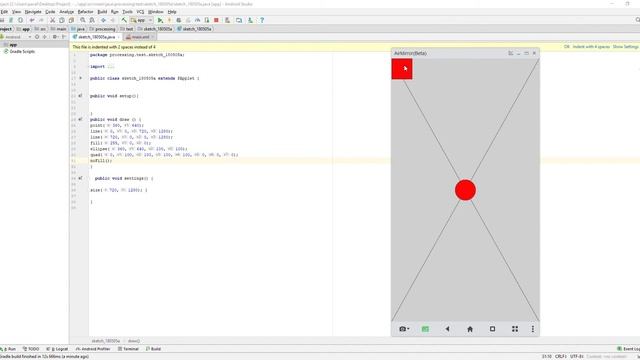The image size is (640, 360).
Task: Take screenshot with AirMirror camera icon
Action: (404, 329)
